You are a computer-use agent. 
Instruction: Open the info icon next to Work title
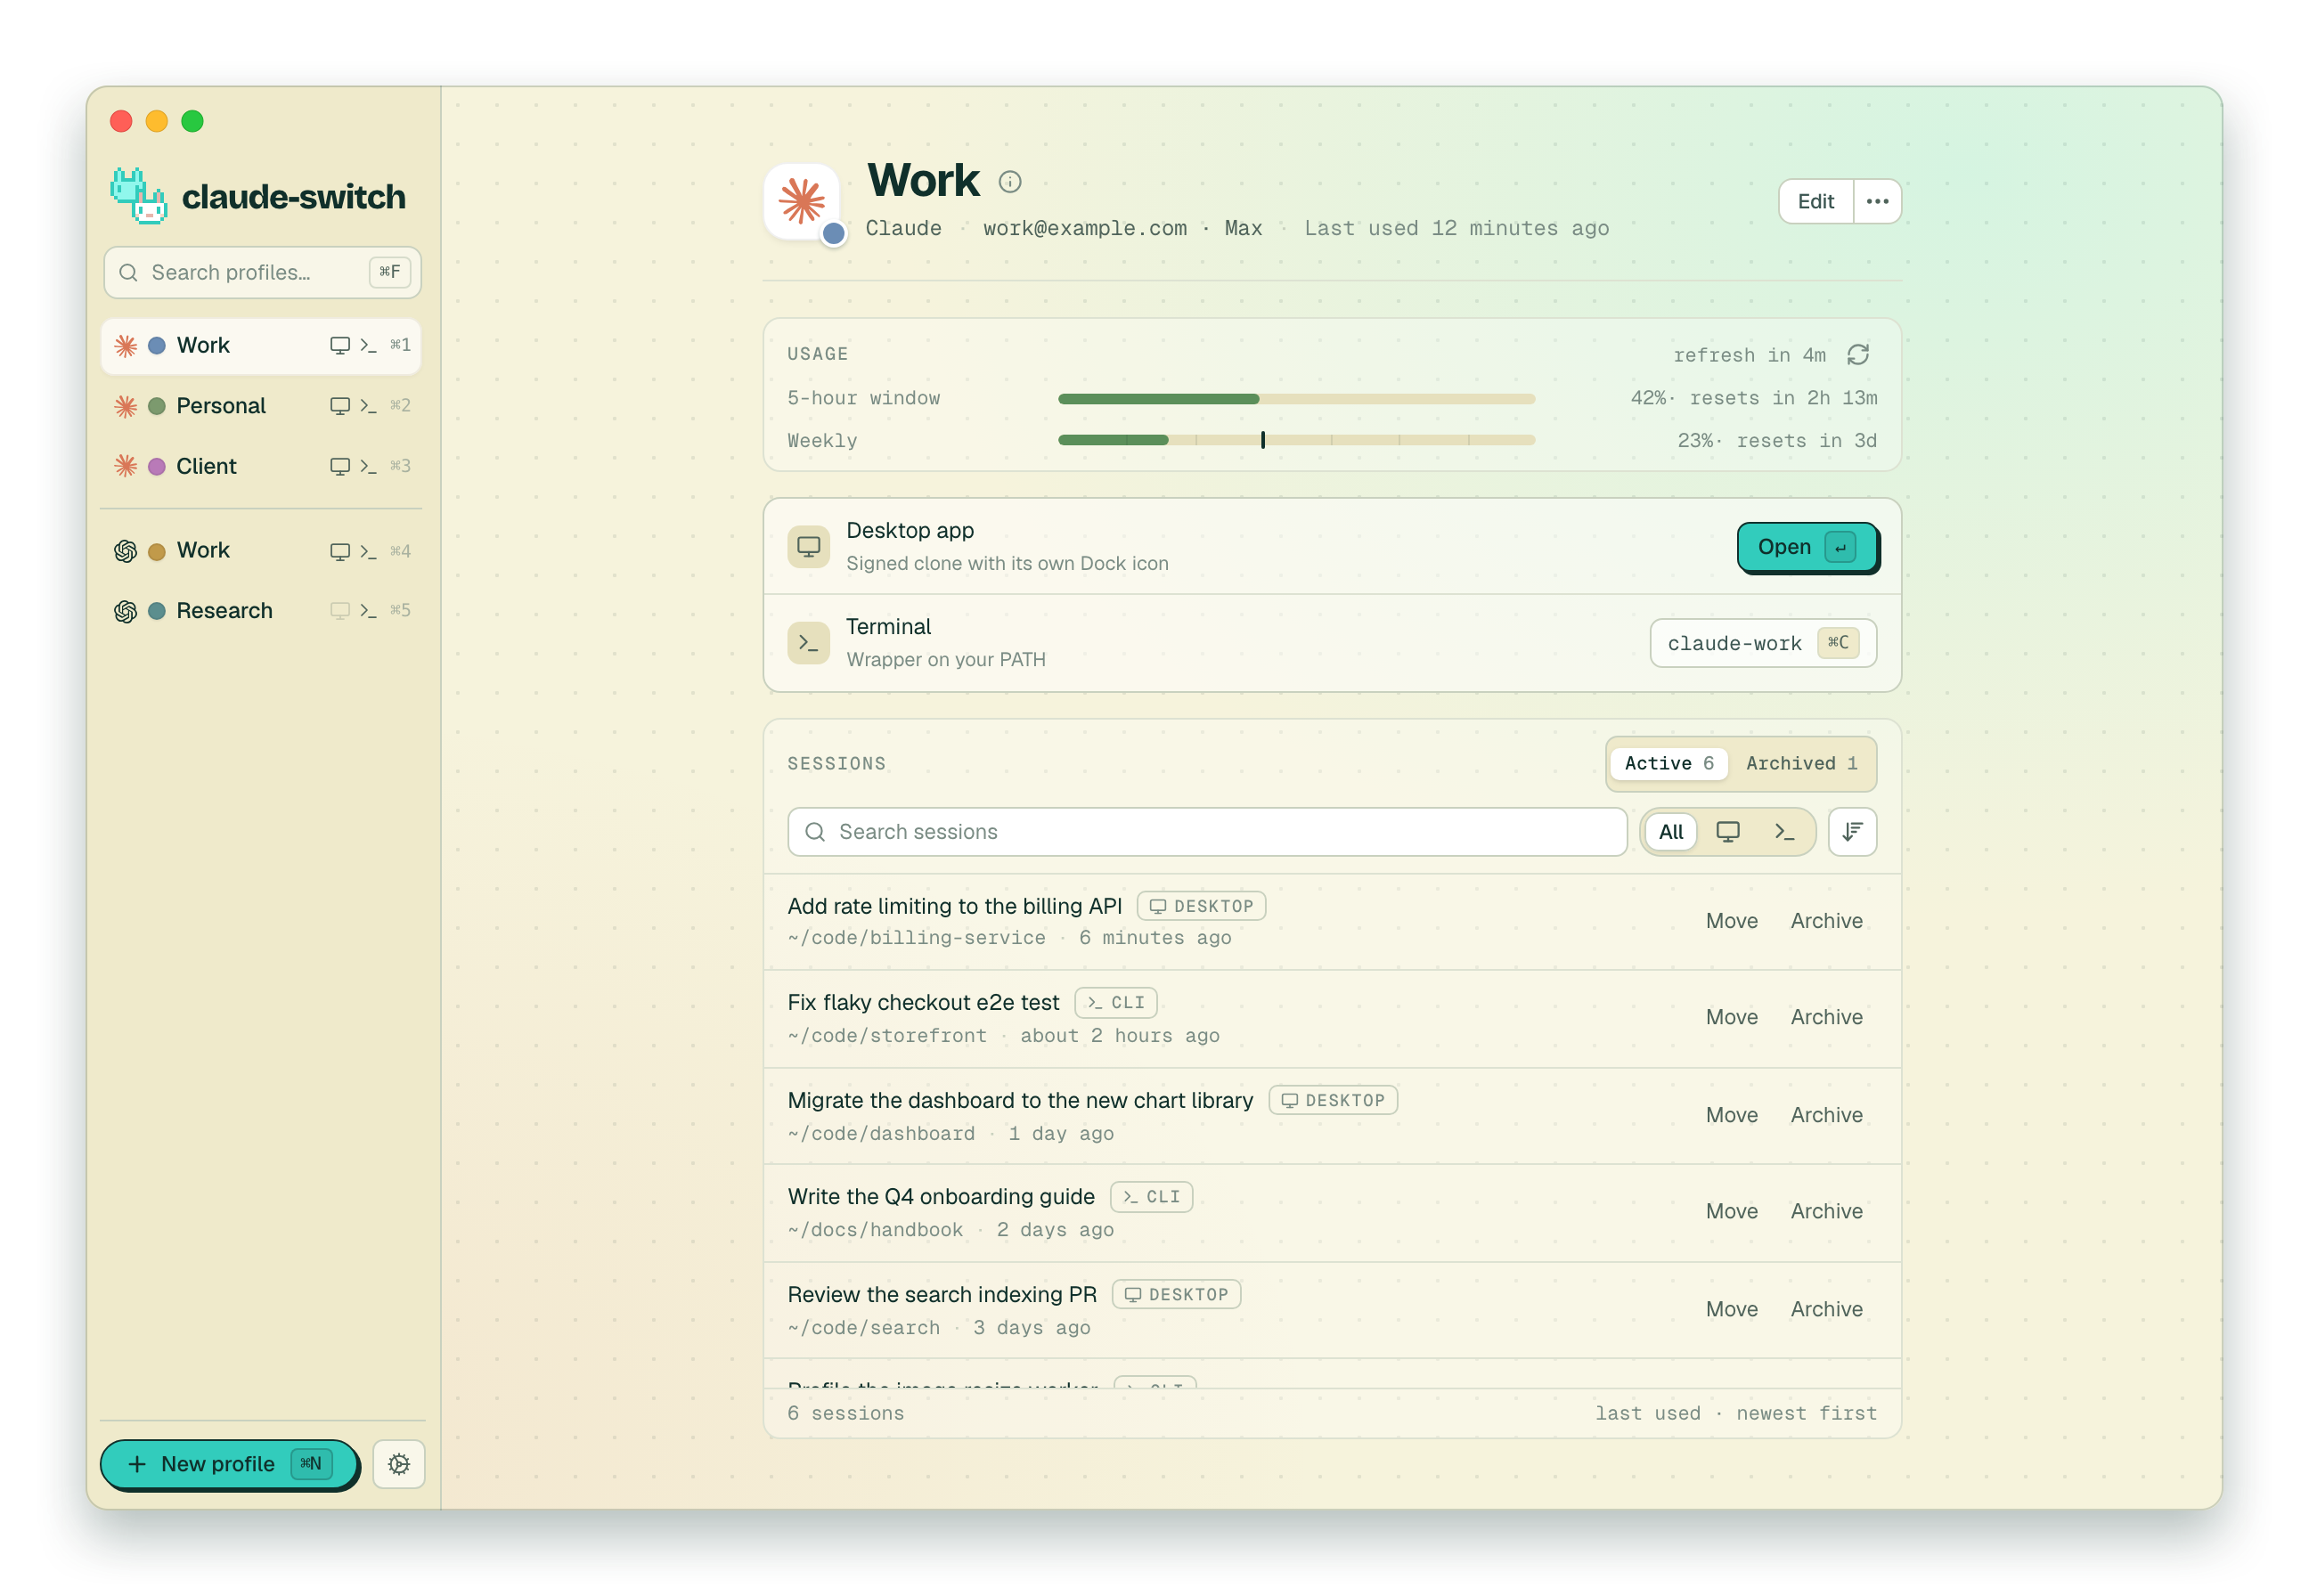pos(1010,181)
